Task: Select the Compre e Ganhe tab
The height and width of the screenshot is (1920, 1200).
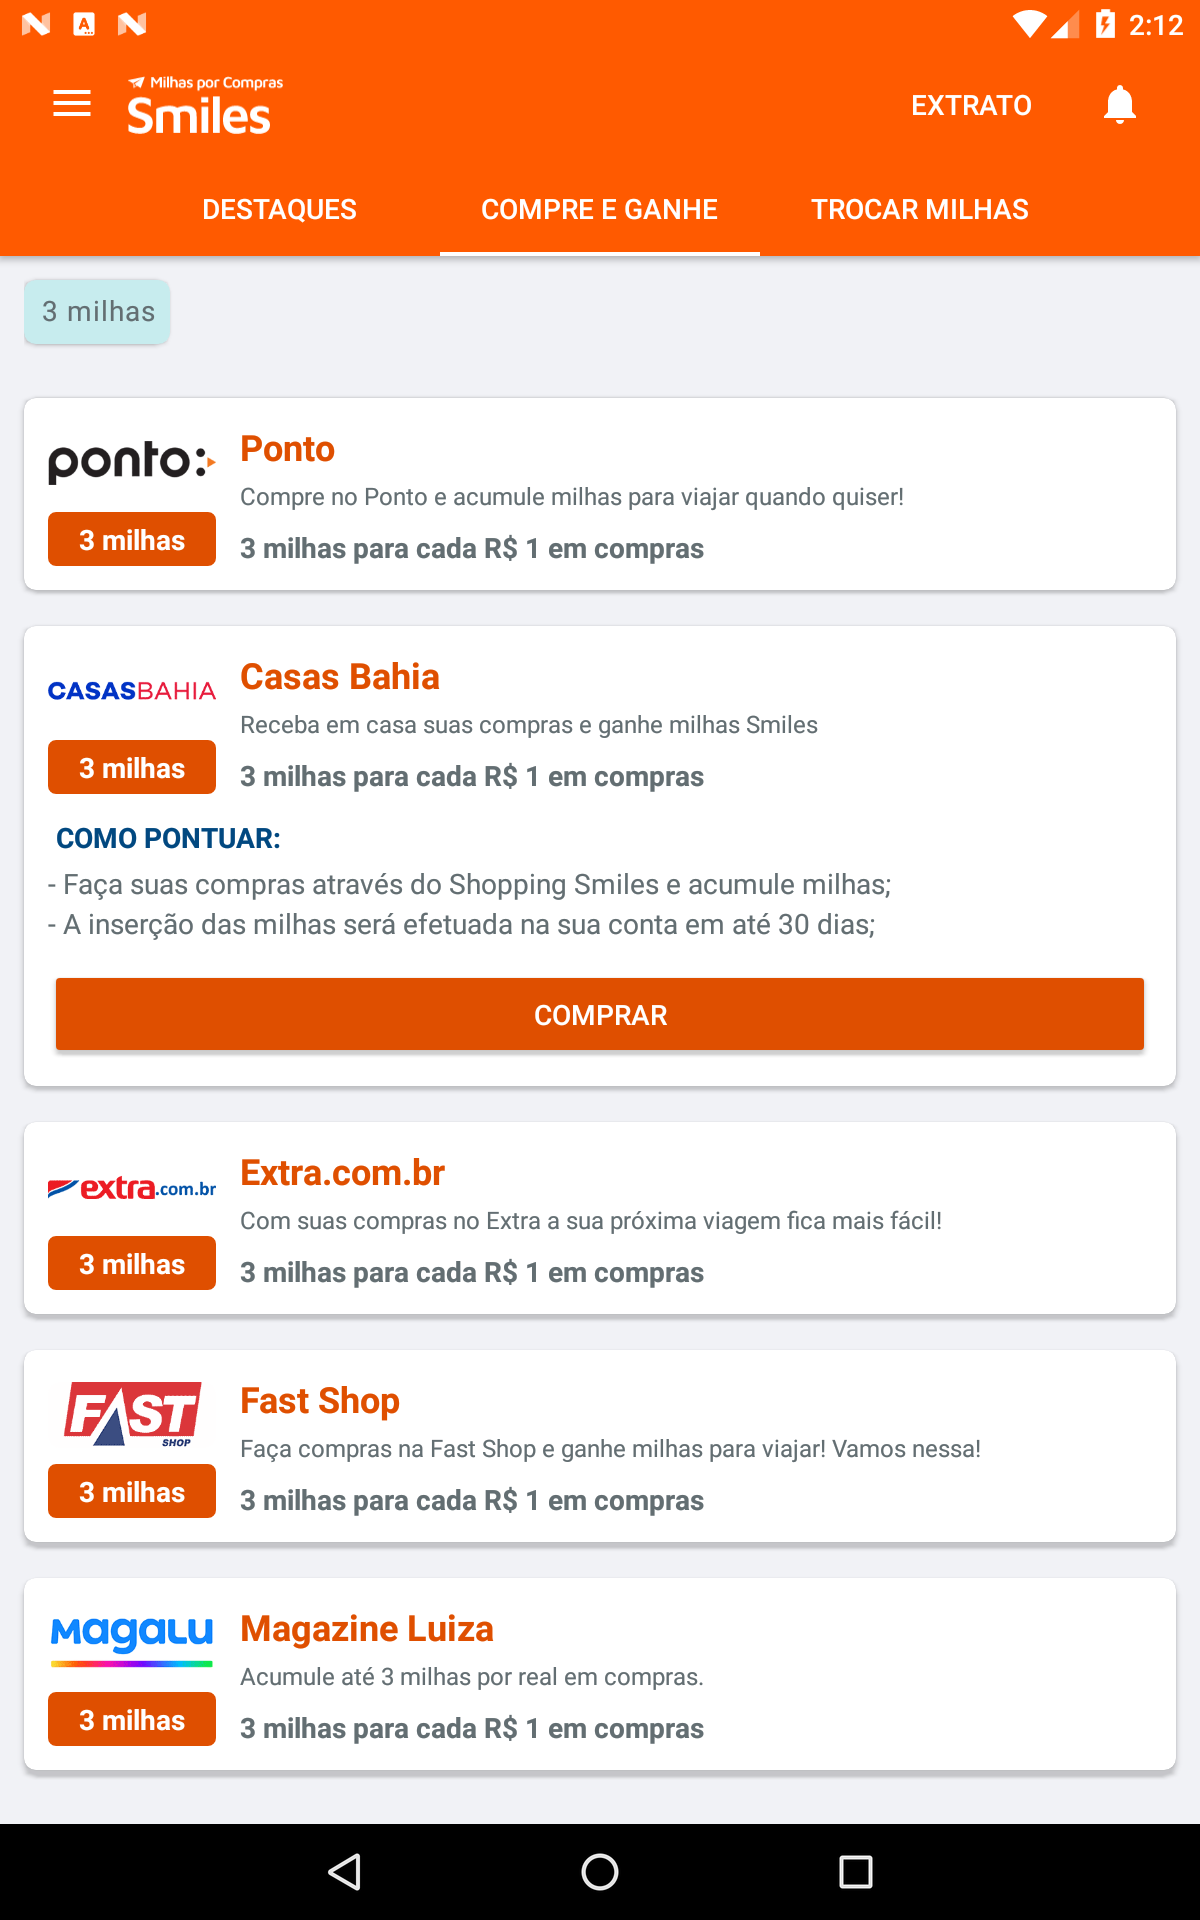Action: coord(599,210)
